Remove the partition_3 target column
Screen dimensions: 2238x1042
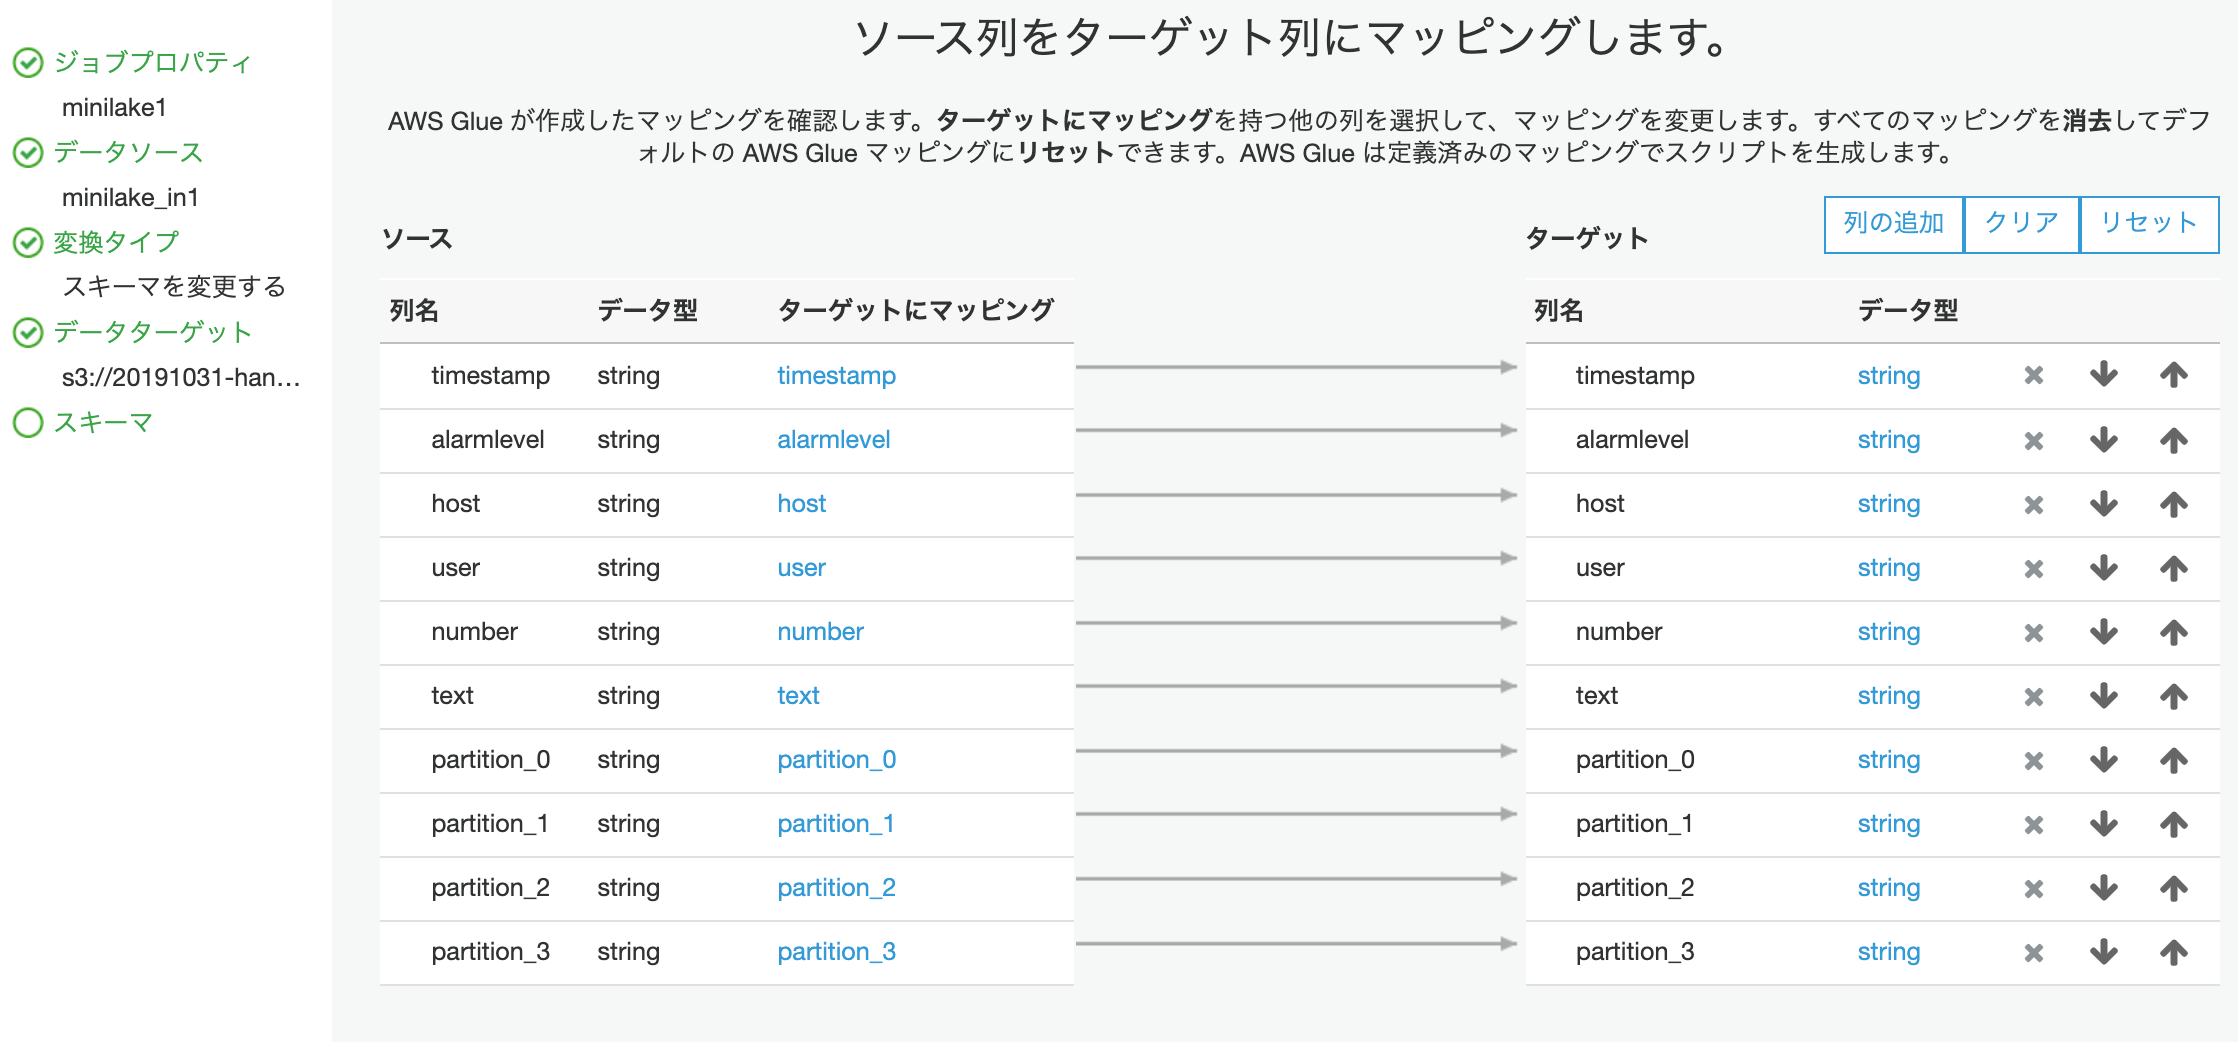pos(2033,952)
